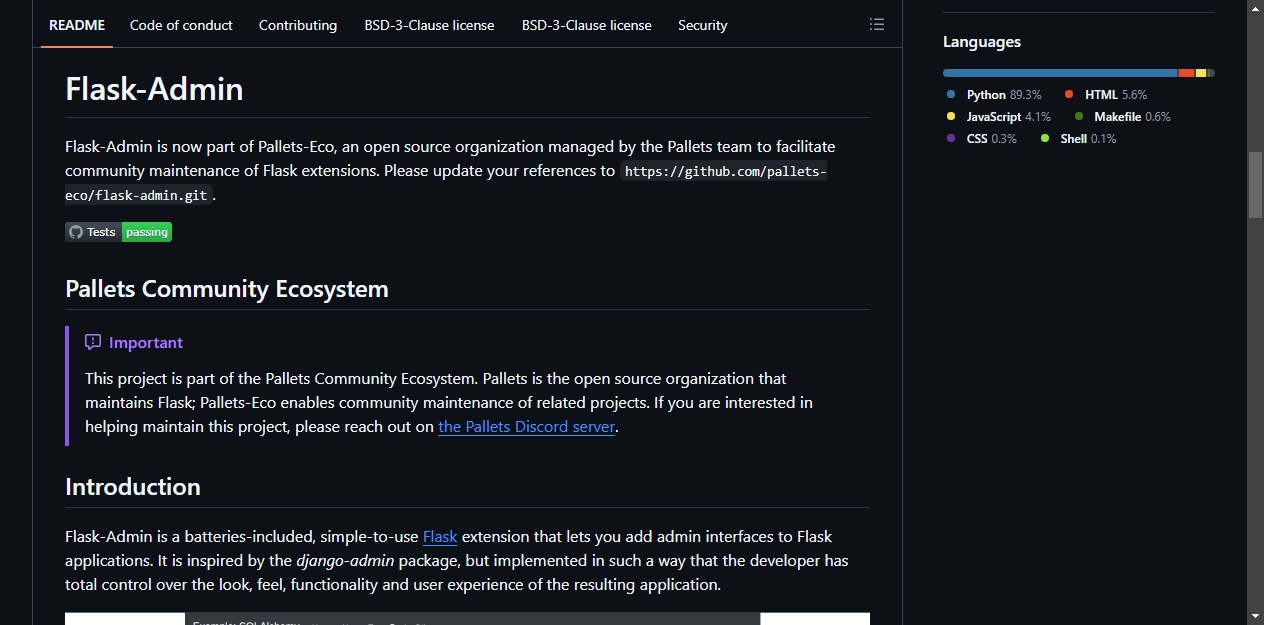Click the Makefile language dark green dot
1264x625 pixels.
pyautogui.click(x=1078, y=116)
